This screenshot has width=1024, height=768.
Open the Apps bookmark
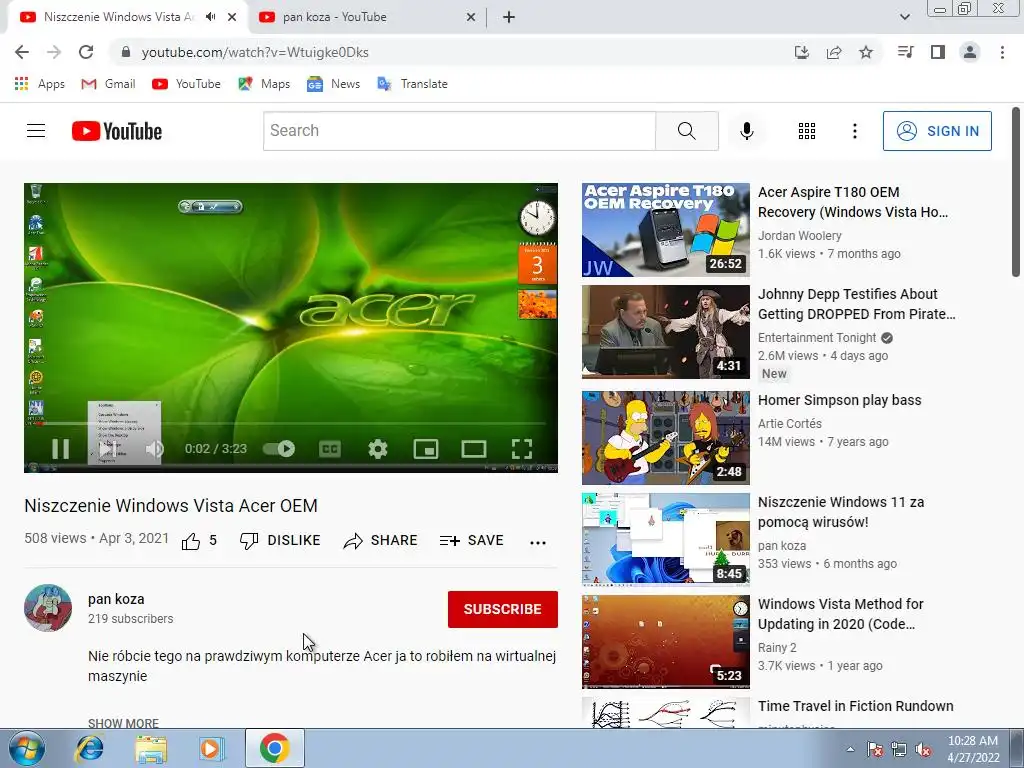coord(40,84)
